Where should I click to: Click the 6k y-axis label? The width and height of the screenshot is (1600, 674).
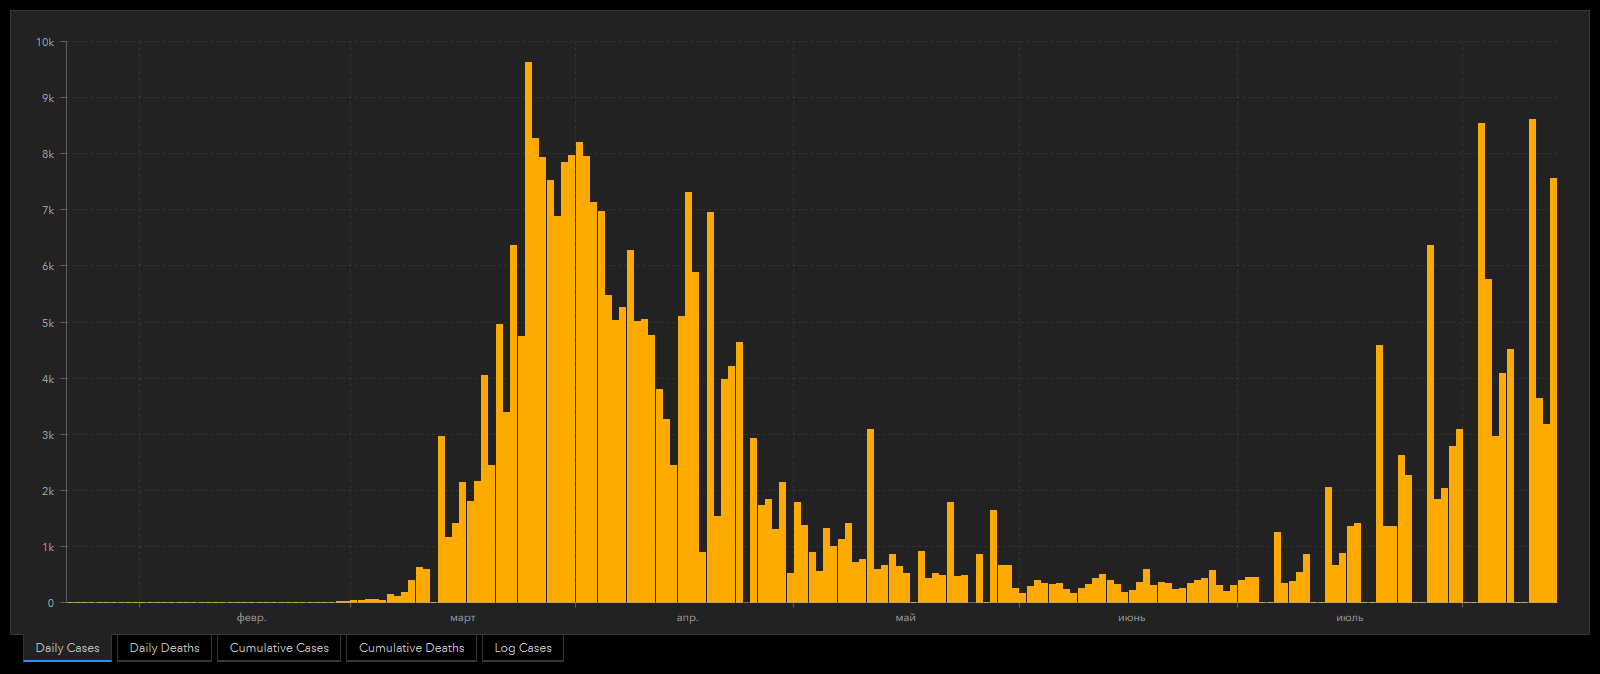coord(48,266)
